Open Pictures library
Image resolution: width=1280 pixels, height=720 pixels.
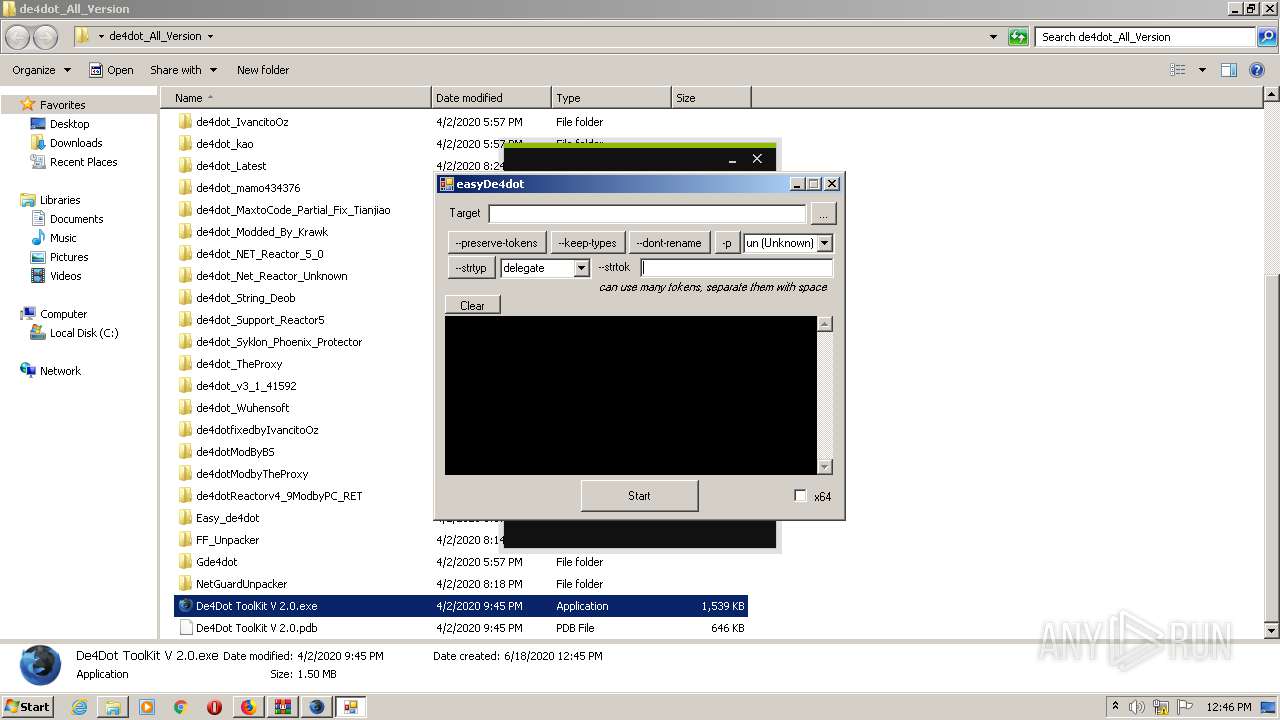(x=69, y=257)
